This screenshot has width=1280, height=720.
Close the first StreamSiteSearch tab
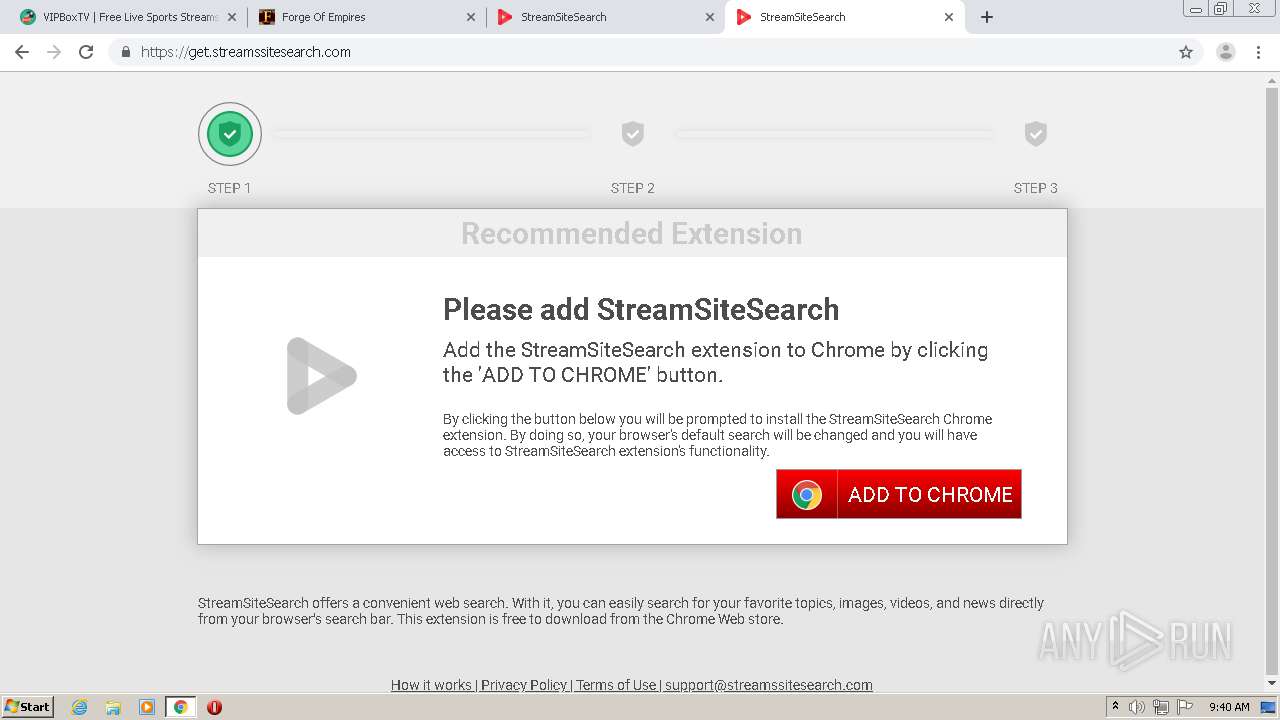(x=710, y=17)
